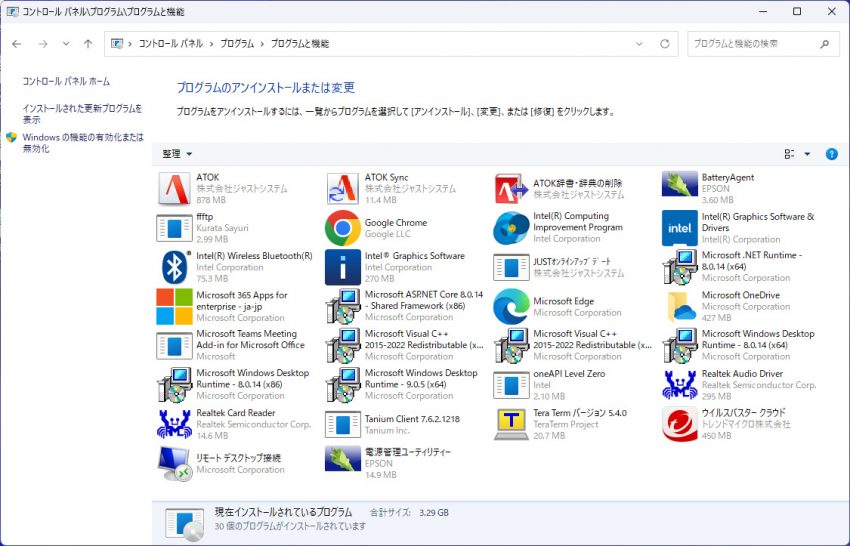Click the Tera Term program icon
The height and width of the screenshot is (546, 850).
[x=511, y=424]
